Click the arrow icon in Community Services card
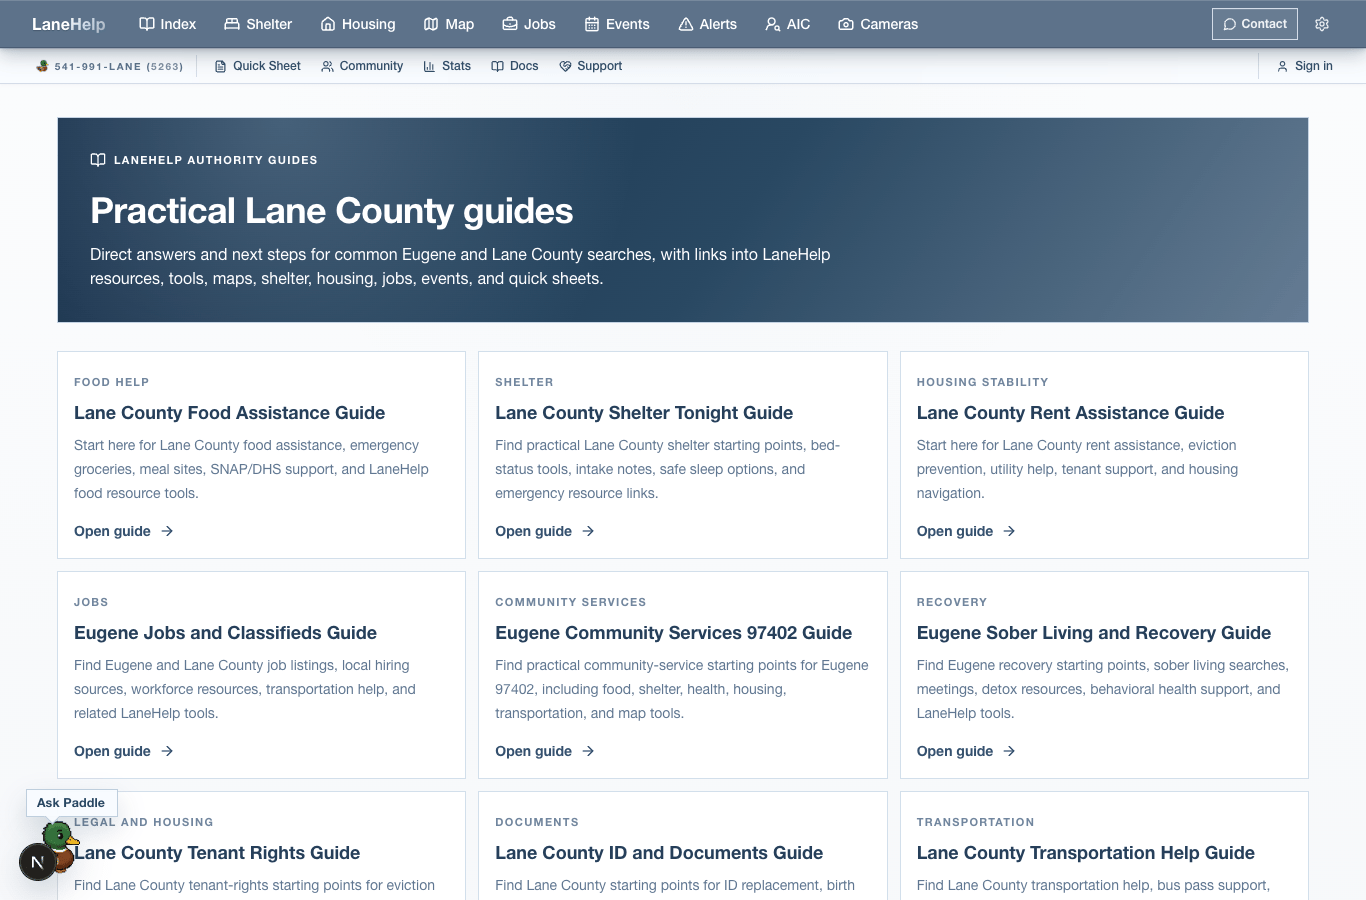The width and height of the screenshot is (1366, 900). pos(588,751)
